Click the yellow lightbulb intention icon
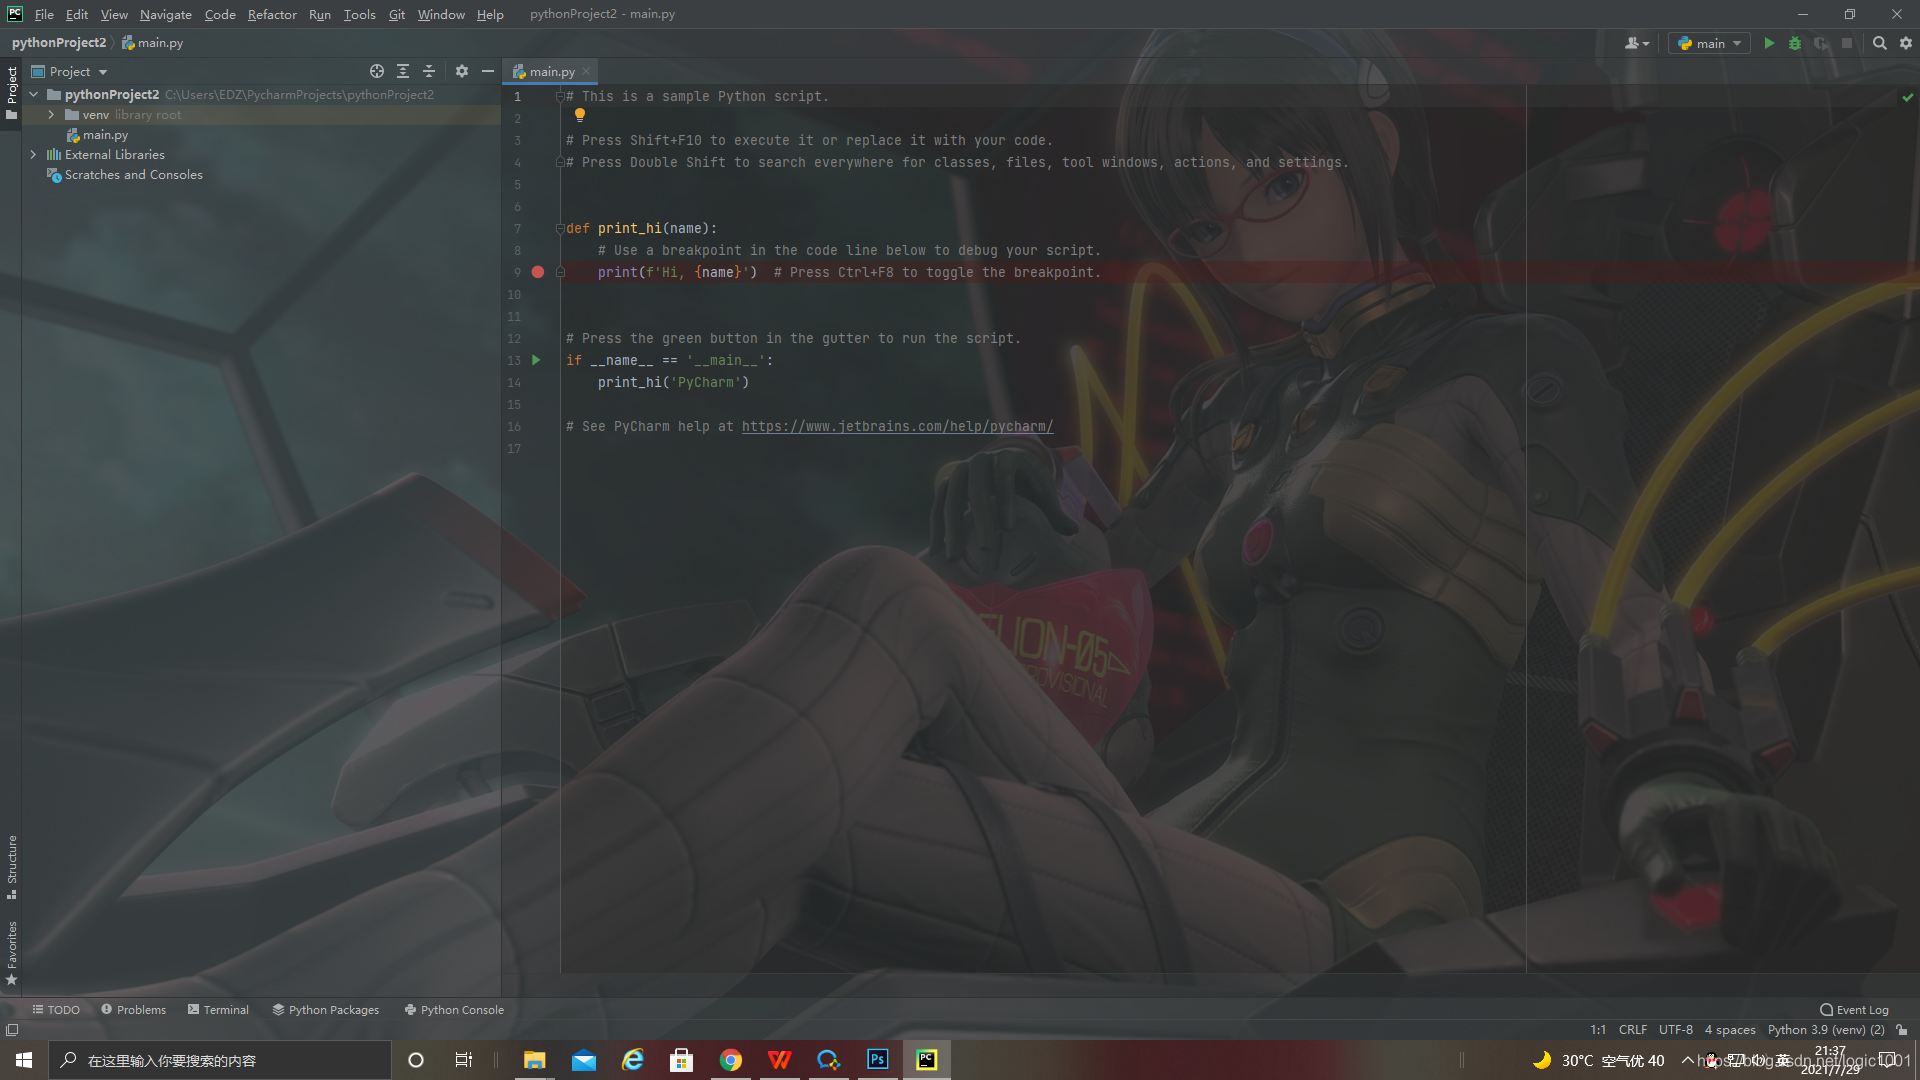 click(580, 116)
